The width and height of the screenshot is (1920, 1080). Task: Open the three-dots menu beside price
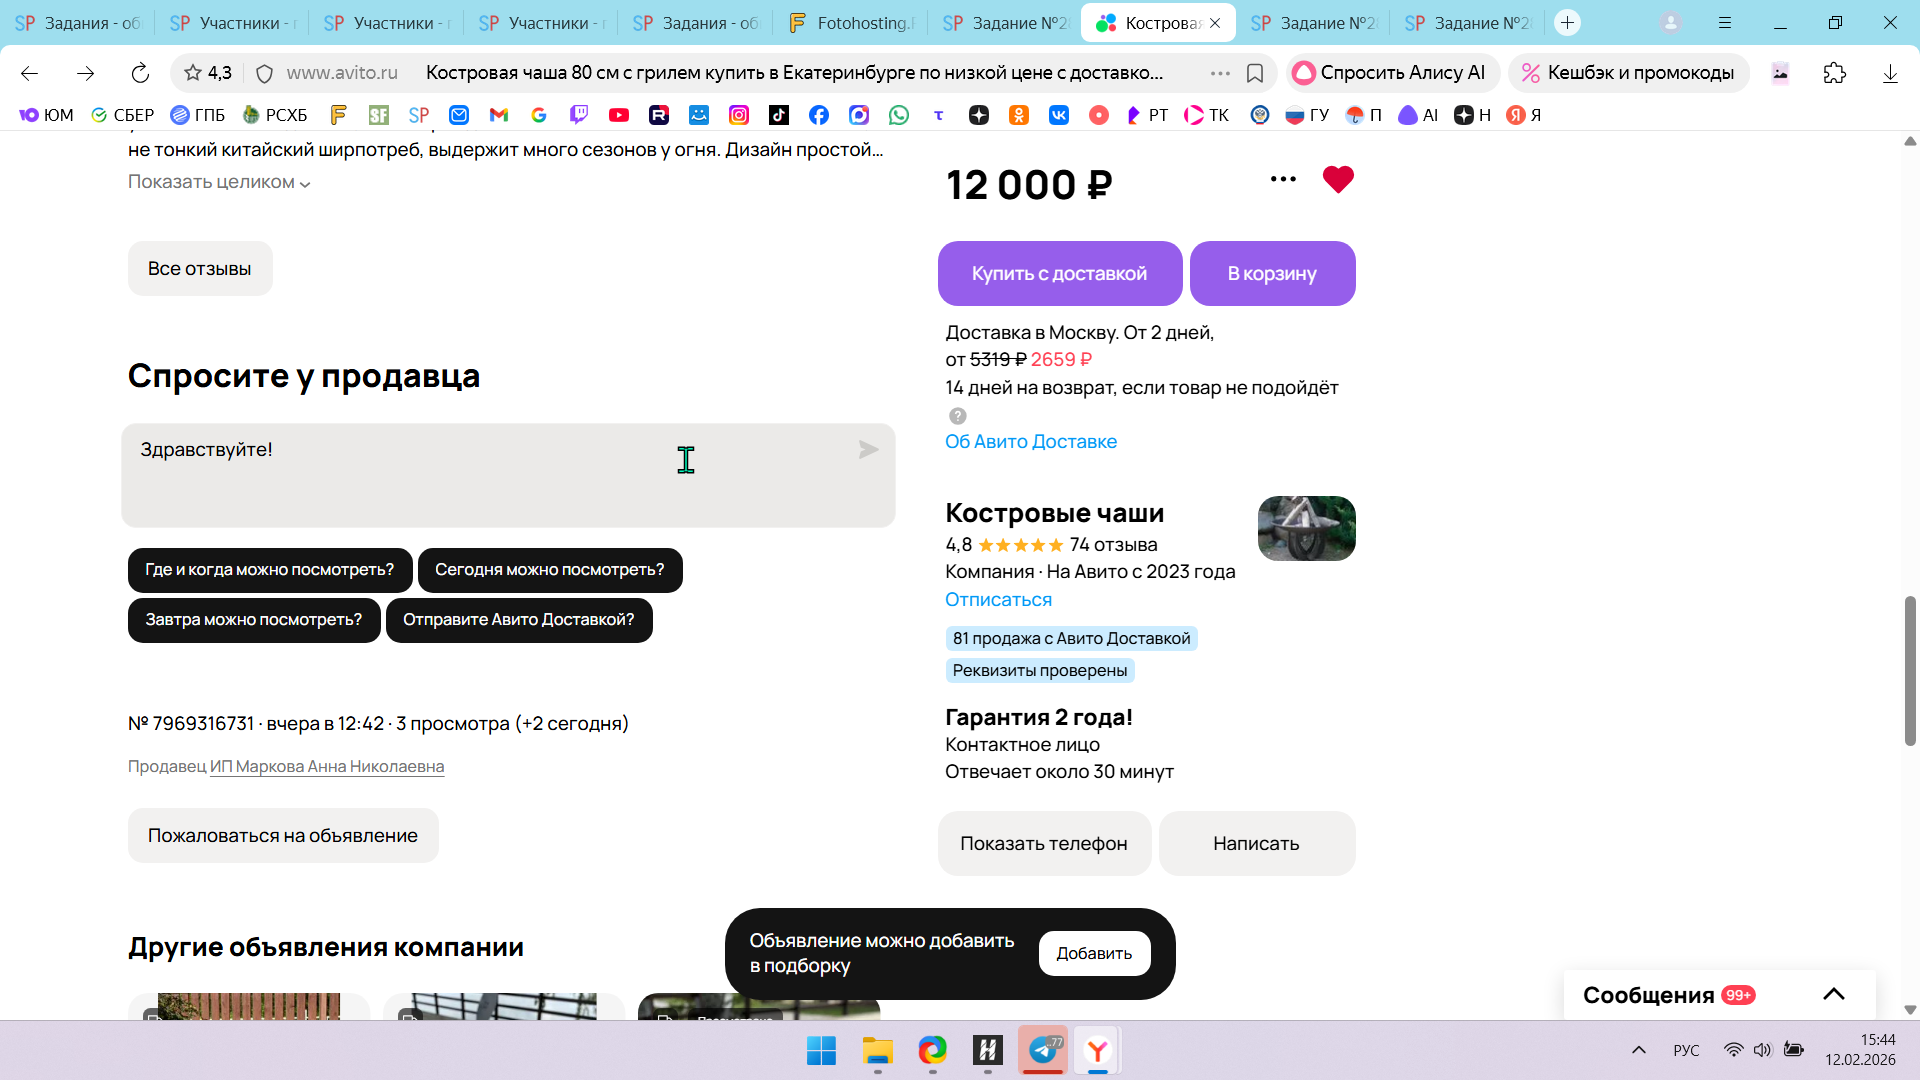tap(1283, 180)
